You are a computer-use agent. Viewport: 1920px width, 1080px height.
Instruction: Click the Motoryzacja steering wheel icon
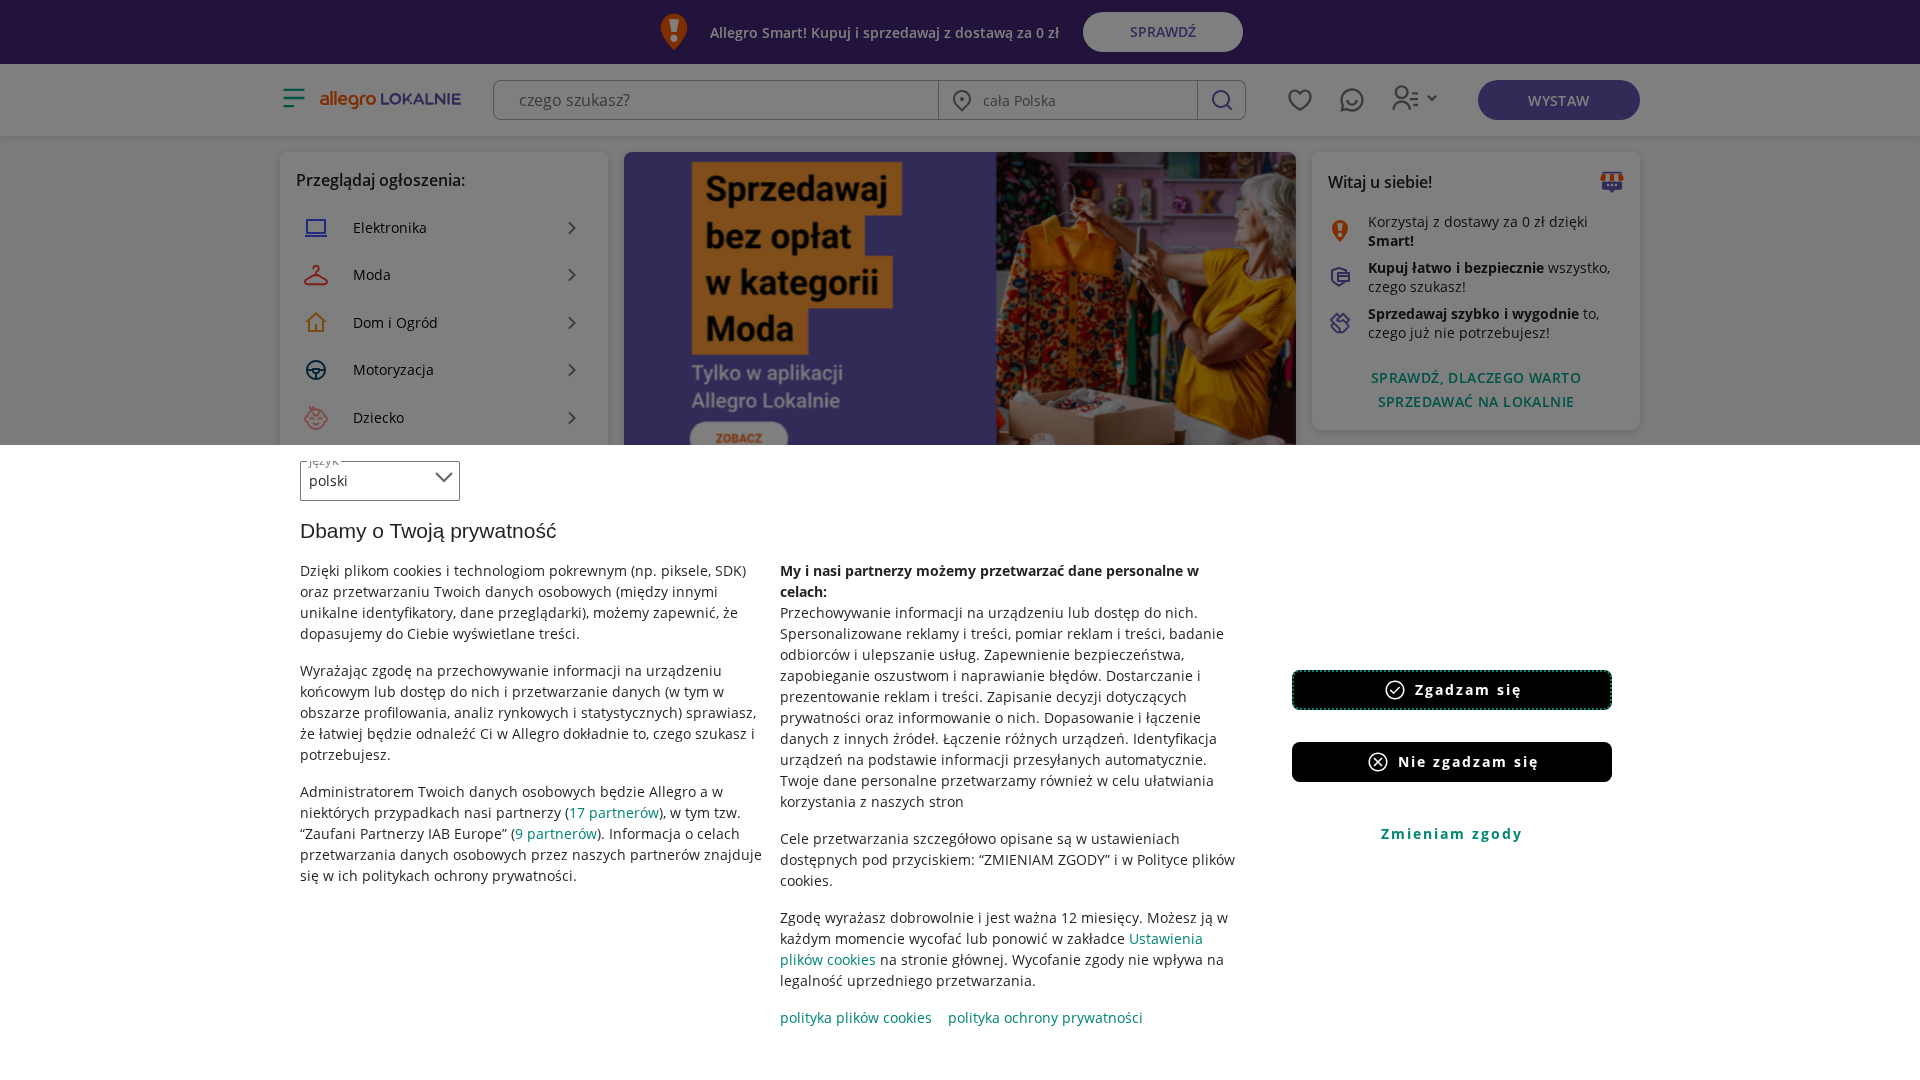click(316, 370)
